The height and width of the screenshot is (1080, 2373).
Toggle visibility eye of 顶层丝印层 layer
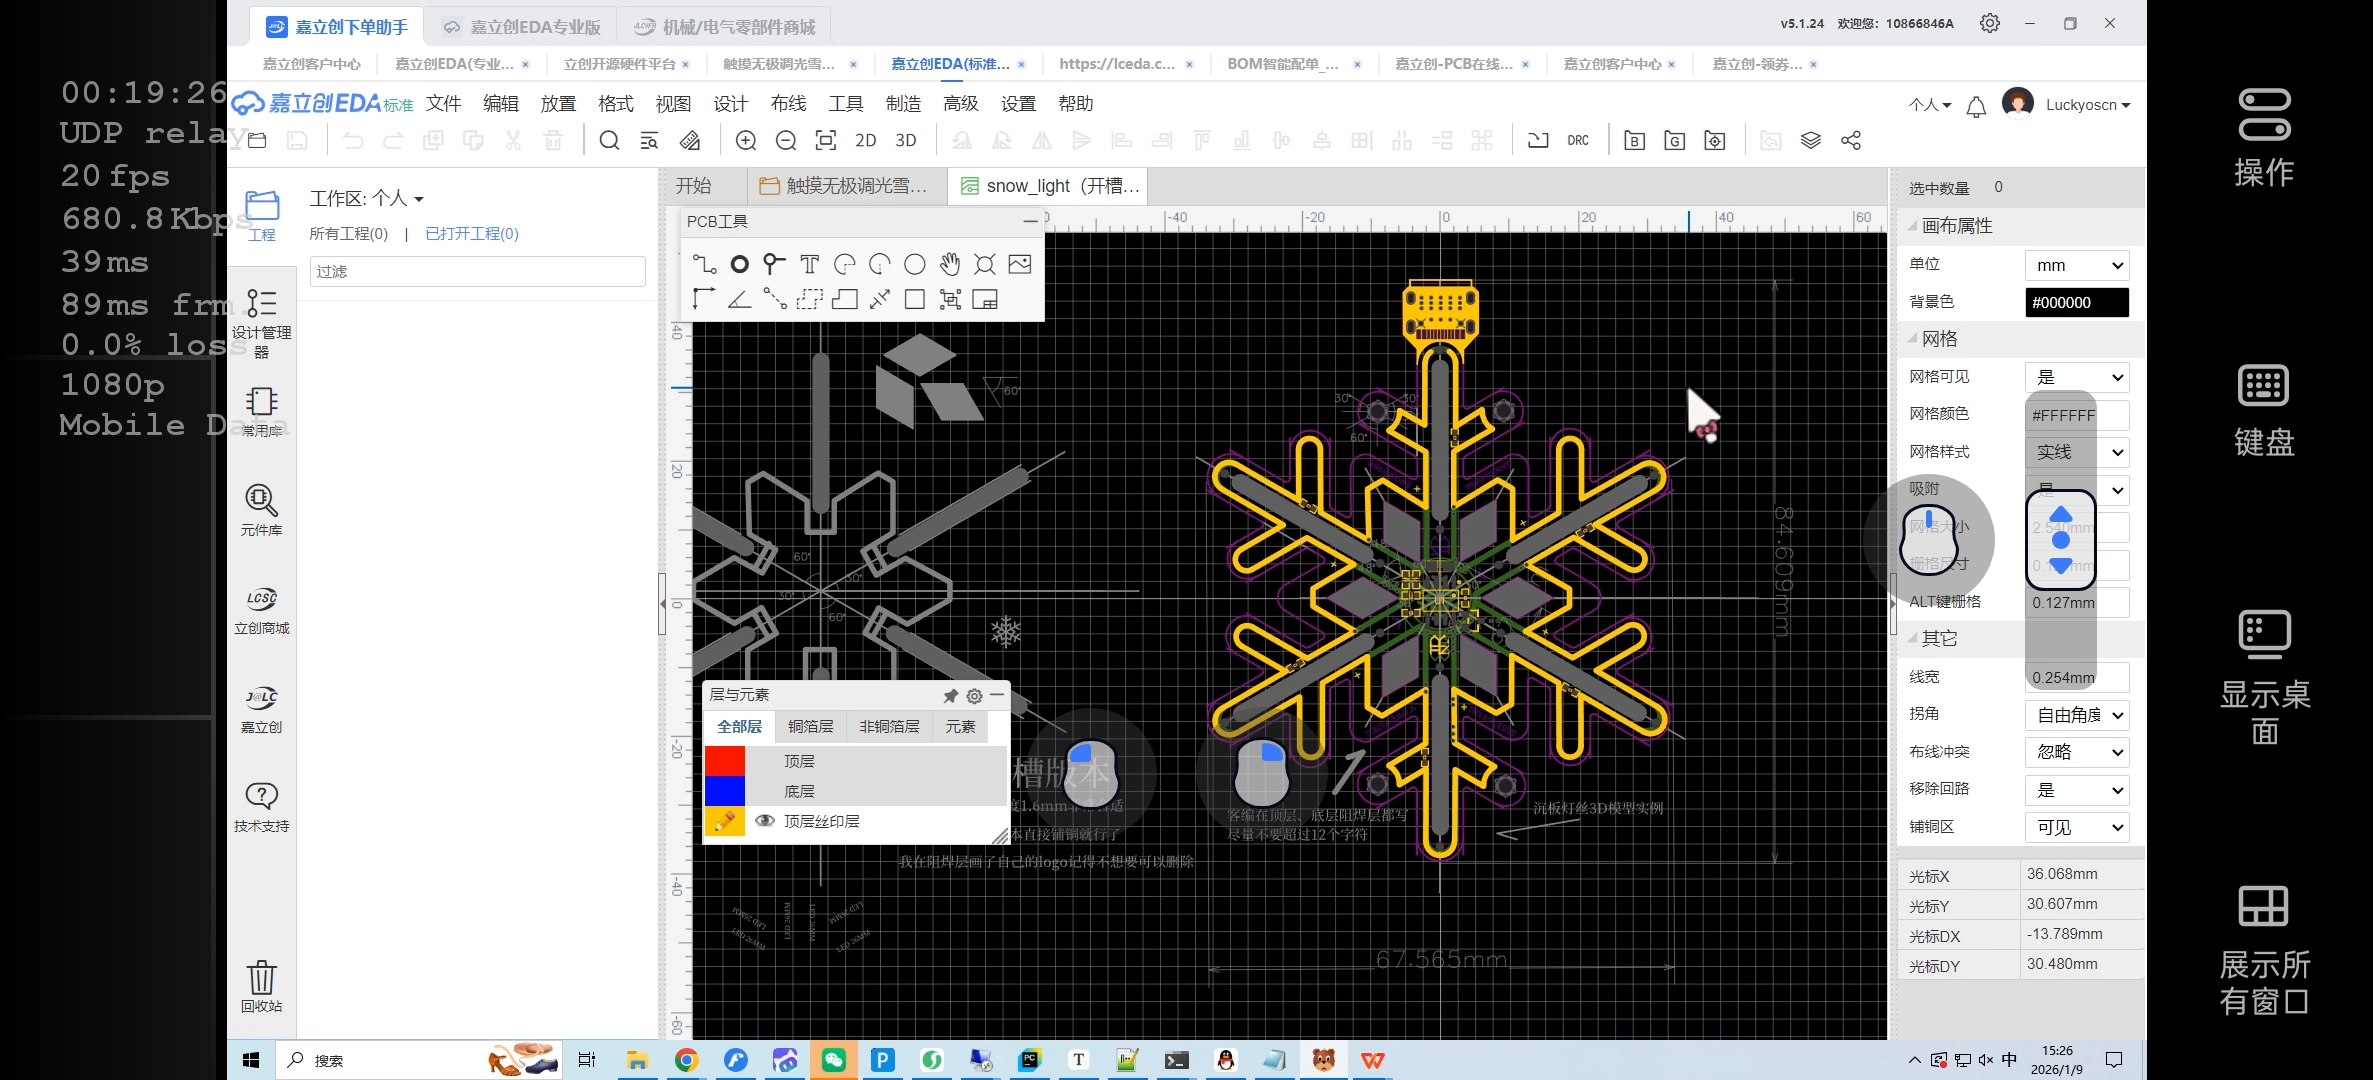point(765,821)
